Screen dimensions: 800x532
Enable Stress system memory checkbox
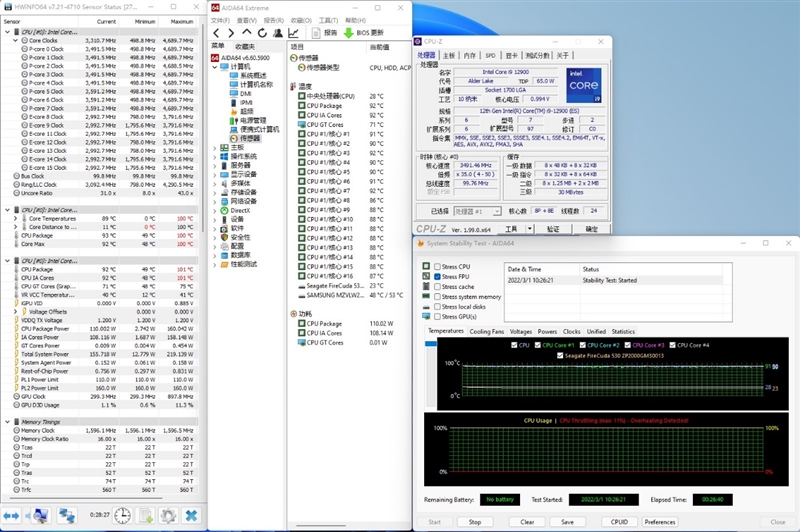(437, 296)
